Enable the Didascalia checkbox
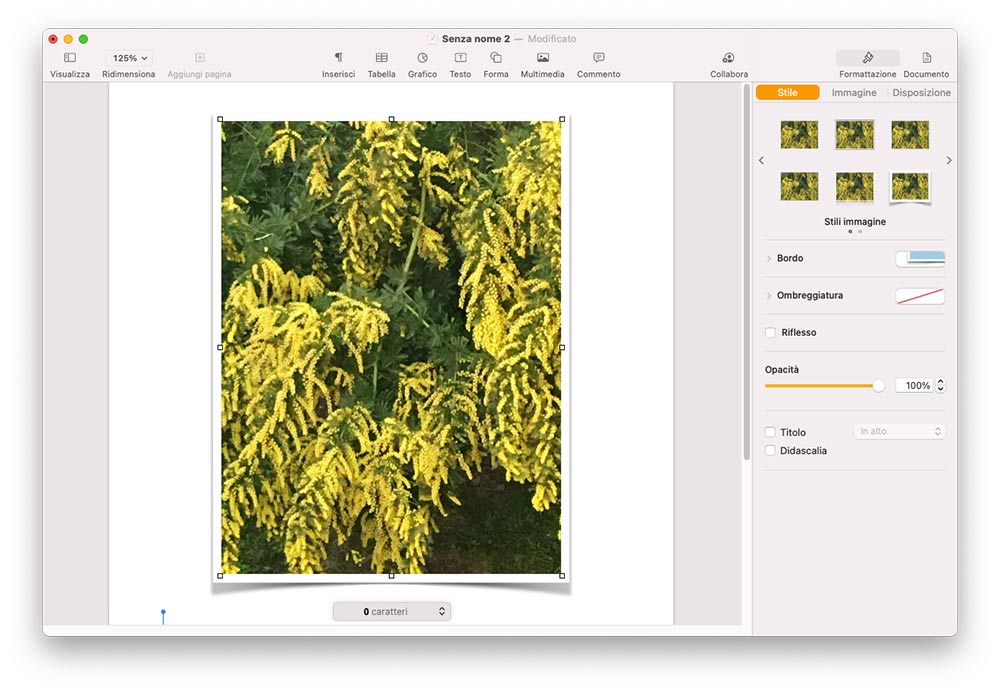This screenshot has width=1000, height=692. click(770, 451)
